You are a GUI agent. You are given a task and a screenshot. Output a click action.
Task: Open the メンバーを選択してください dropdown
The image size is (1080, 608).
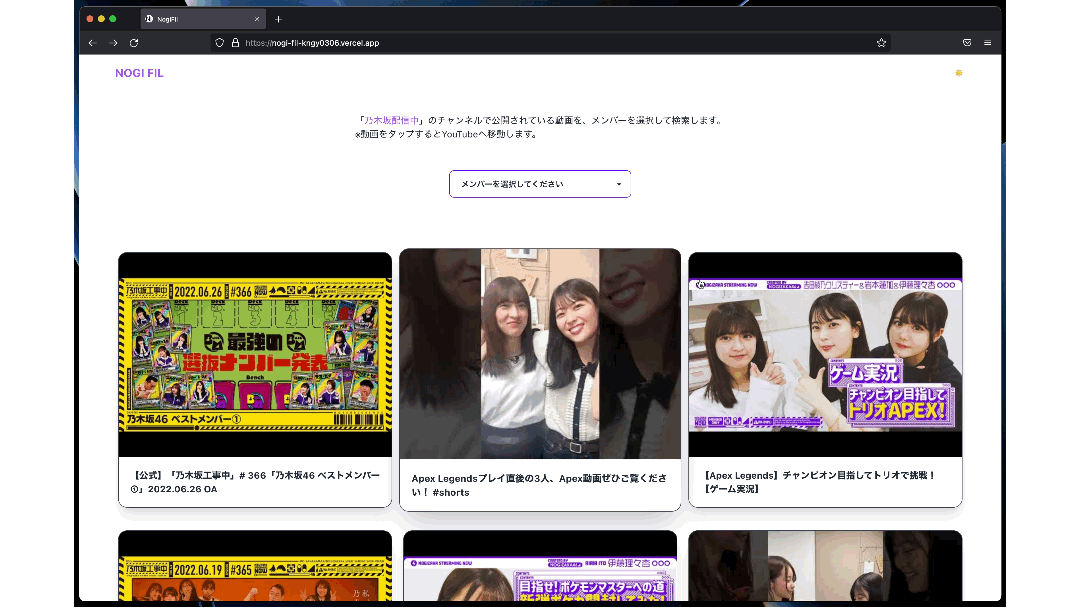540,184
